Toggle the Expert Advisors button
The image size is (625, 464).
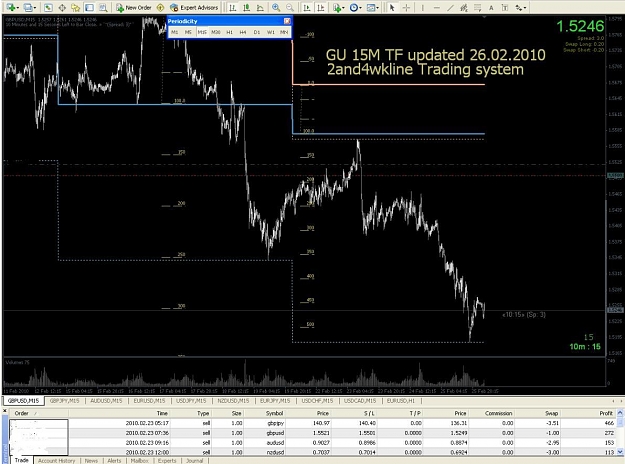(x=194, y=8)
